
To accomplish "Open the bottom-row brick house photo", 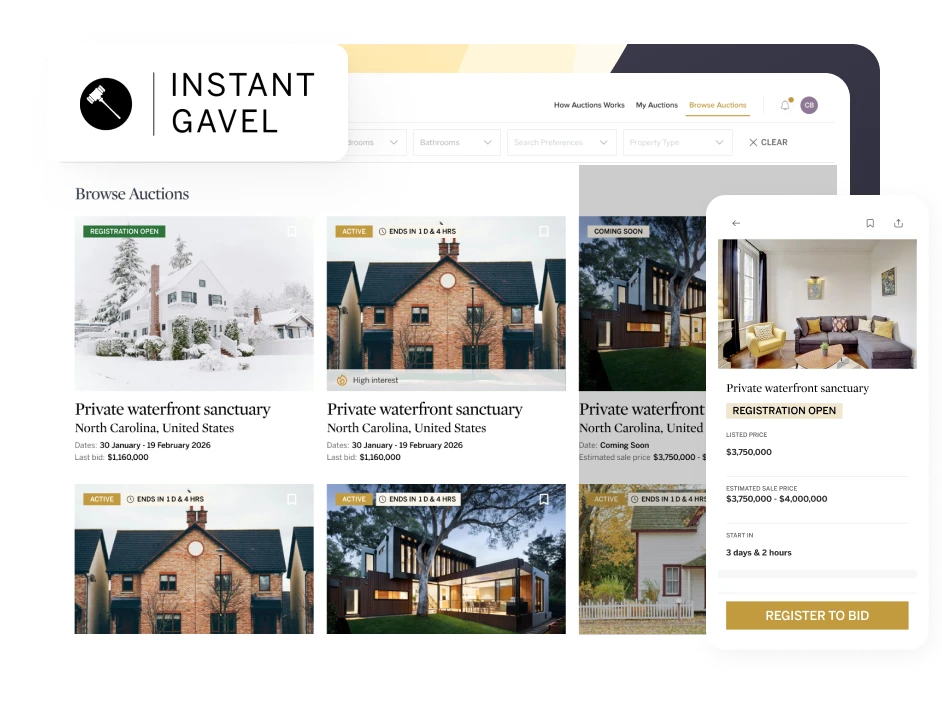I will point(194,559).
